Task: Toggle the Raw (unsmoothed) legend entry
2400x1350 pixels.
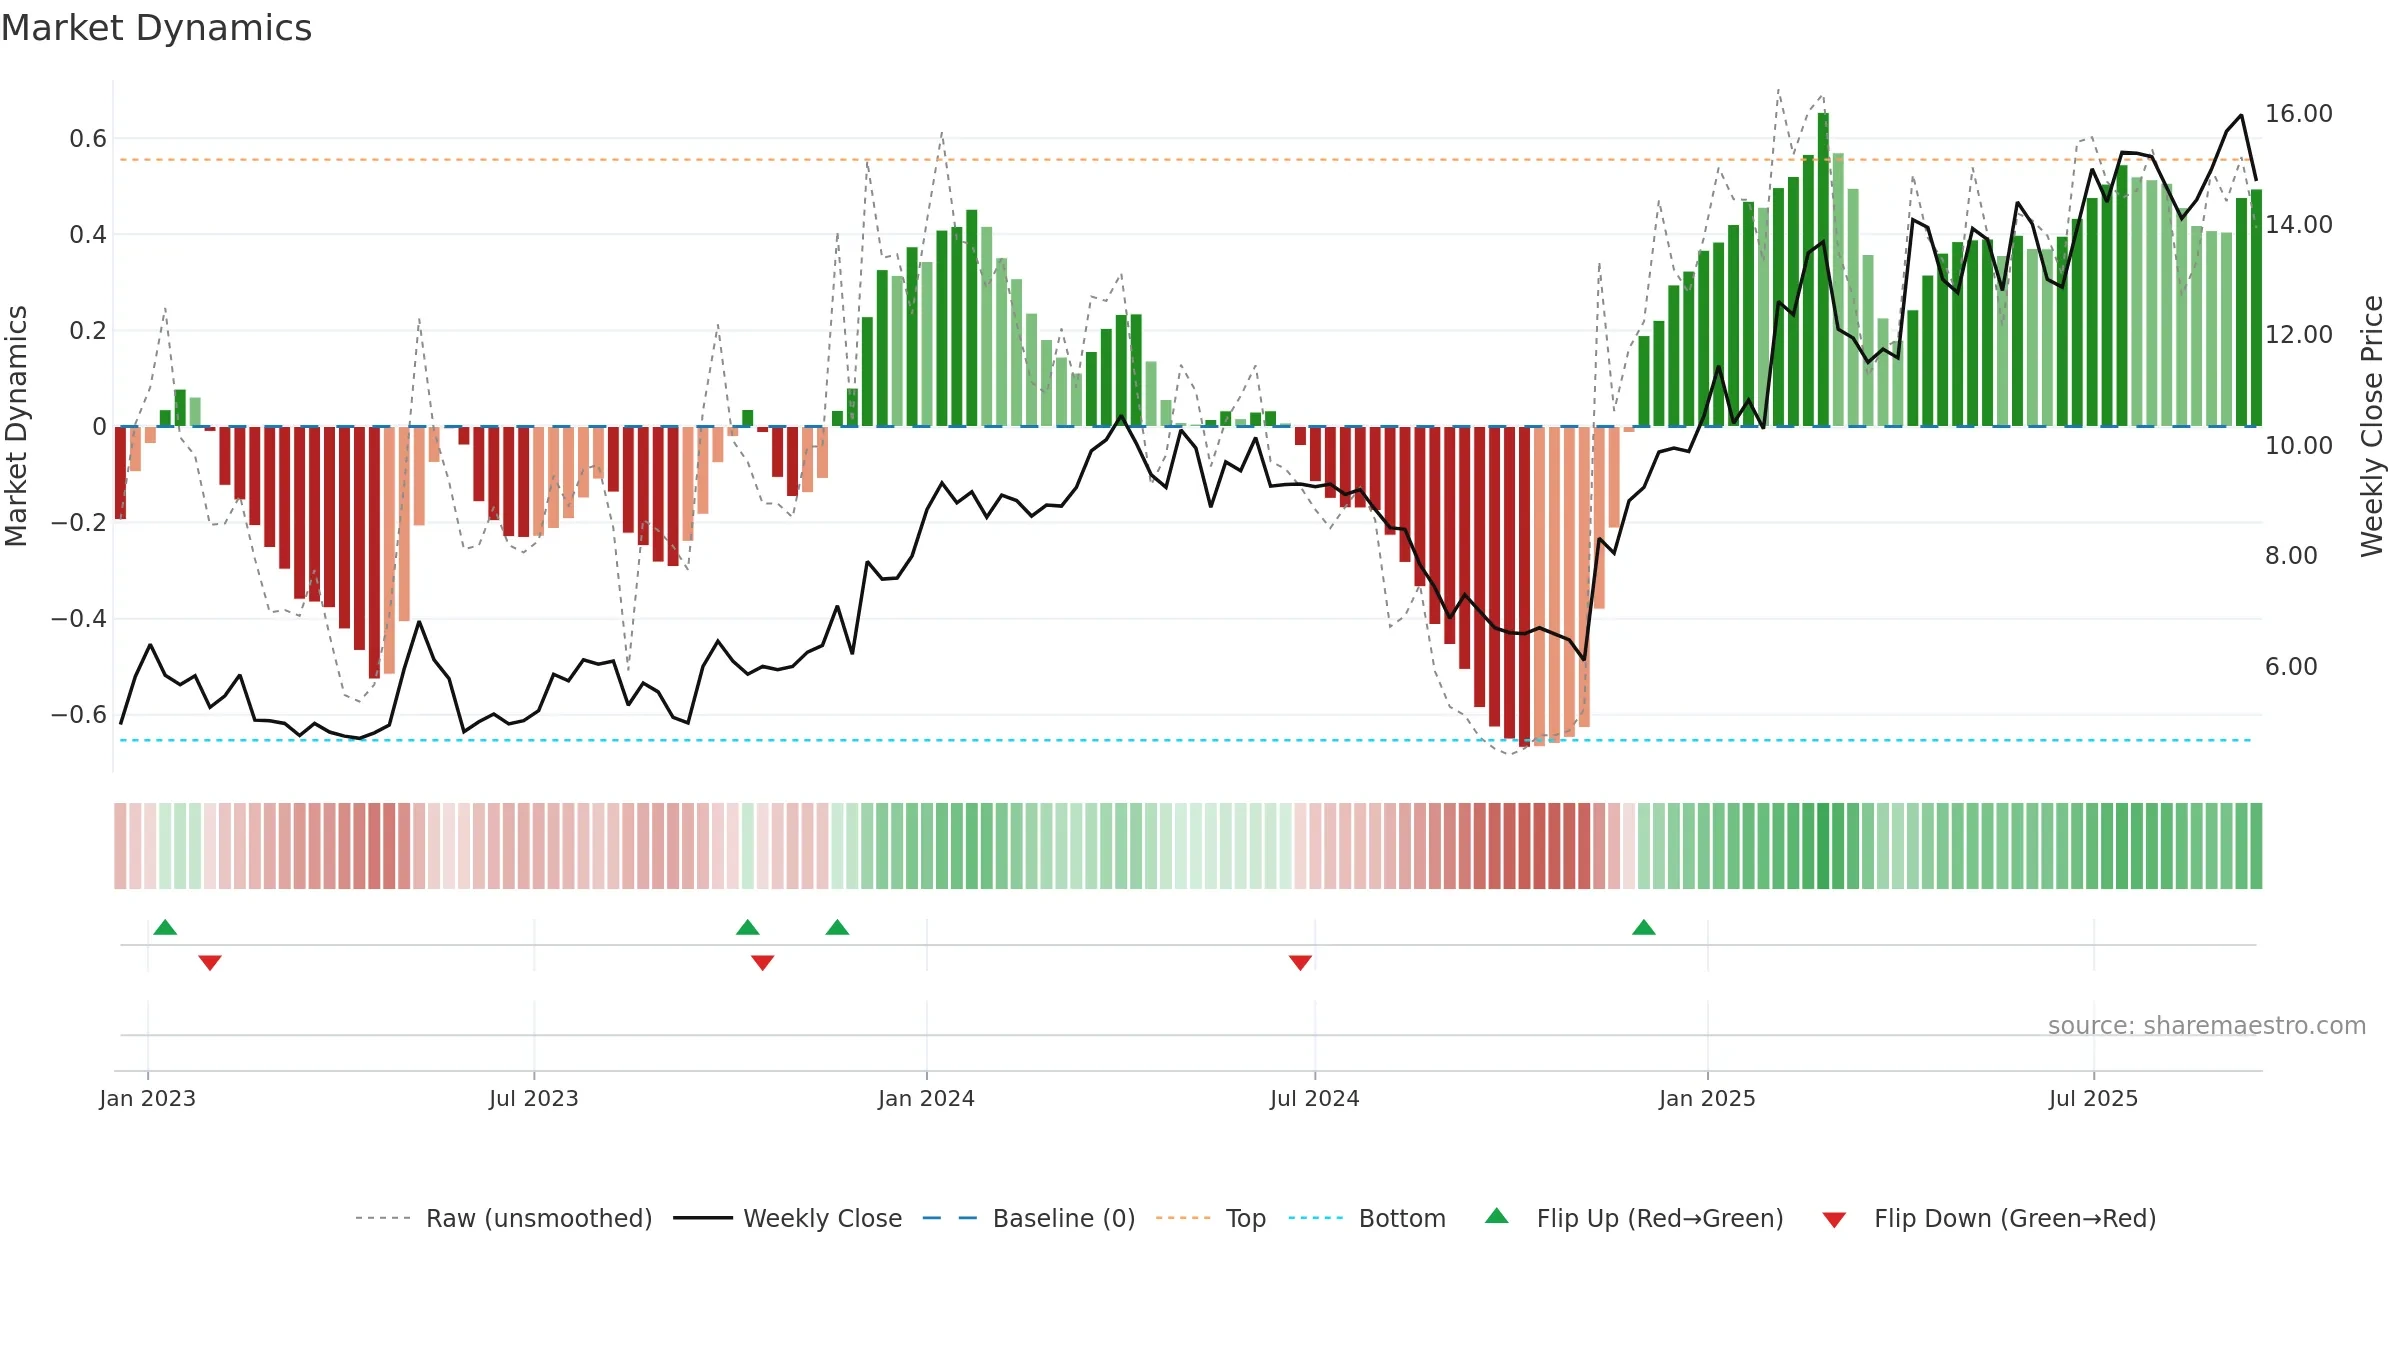Action: (503, 1218)
